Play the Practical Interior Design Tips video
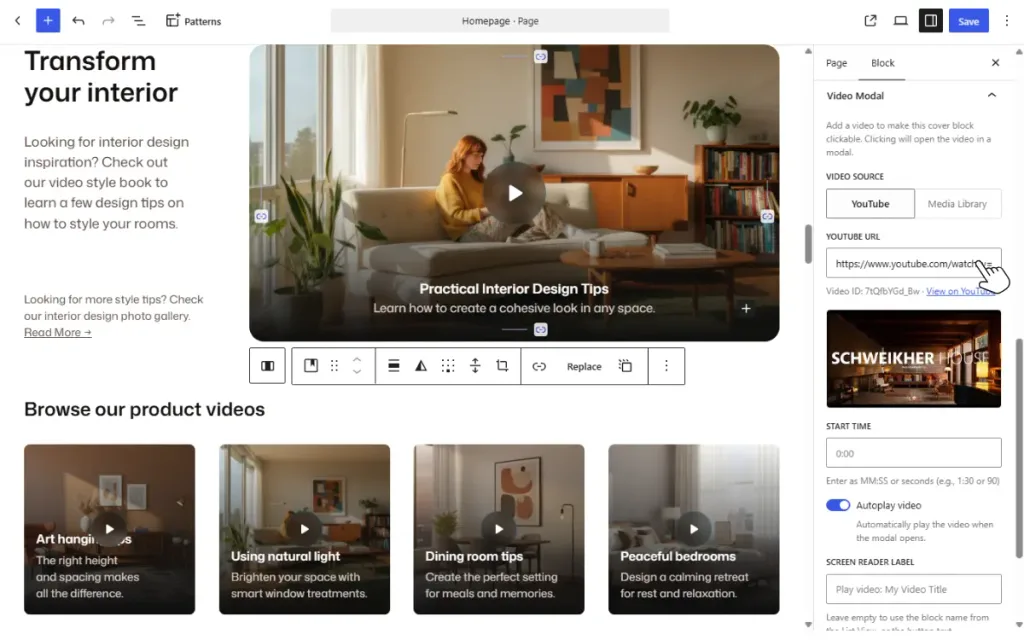This screenshot has height=640, width=1024. click(x=515, y=193)
